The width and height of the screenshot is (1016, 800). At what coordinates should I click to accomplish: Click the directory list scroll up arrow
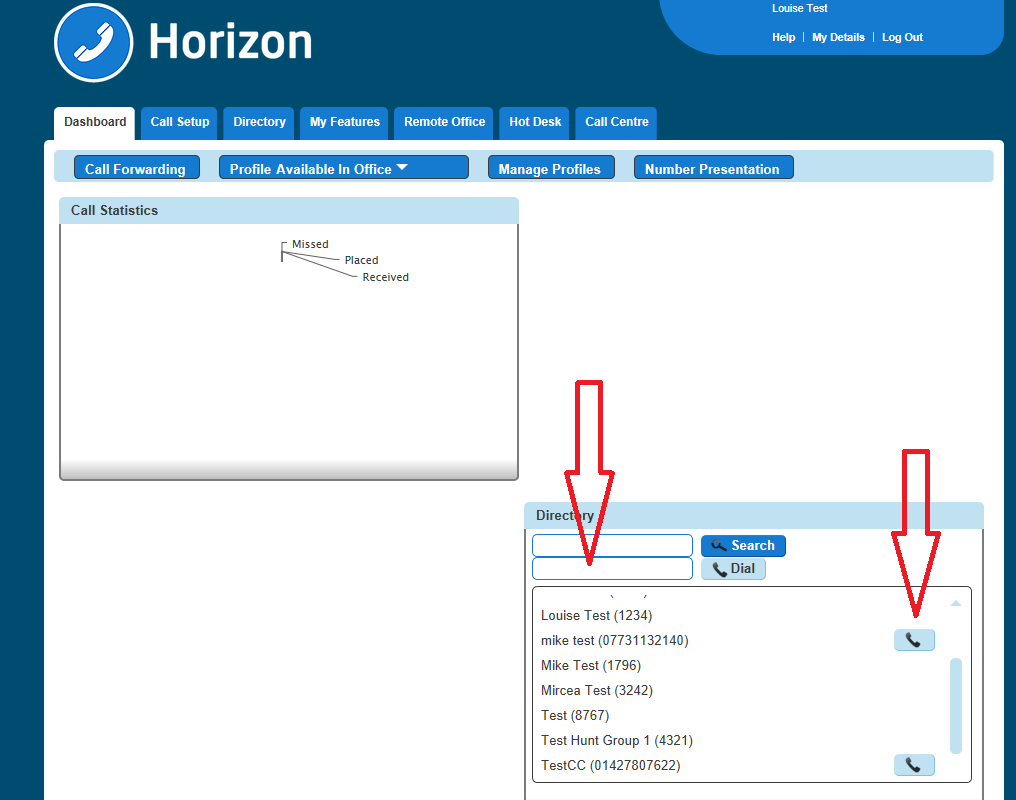tap(956, 603)
